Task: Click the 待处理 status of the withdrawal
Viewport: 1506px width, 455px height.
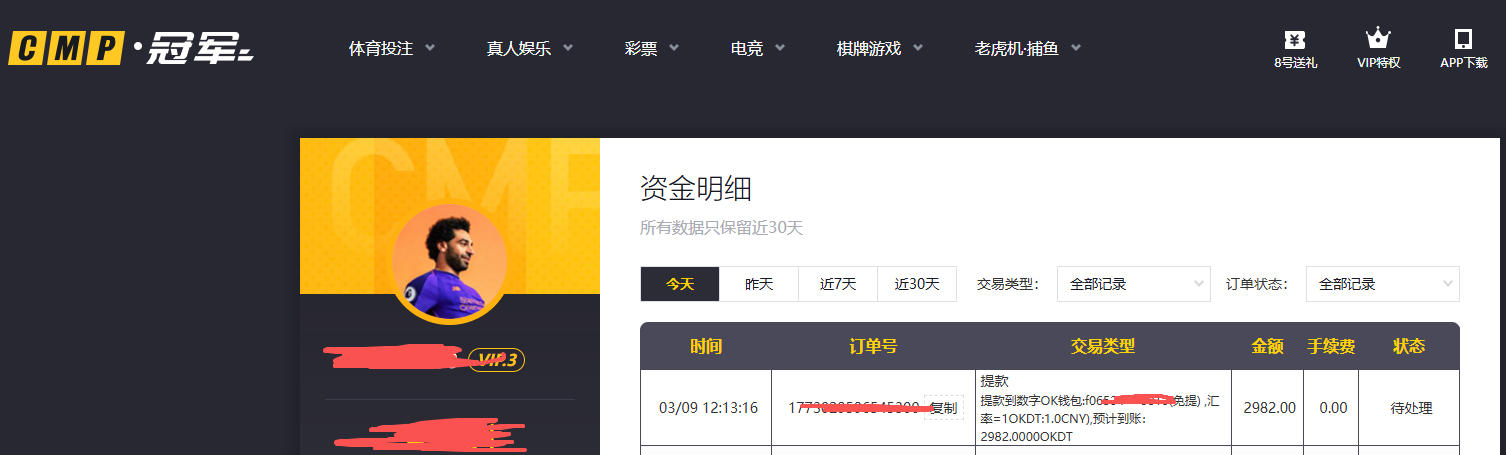Action: tap(1411, 408)
